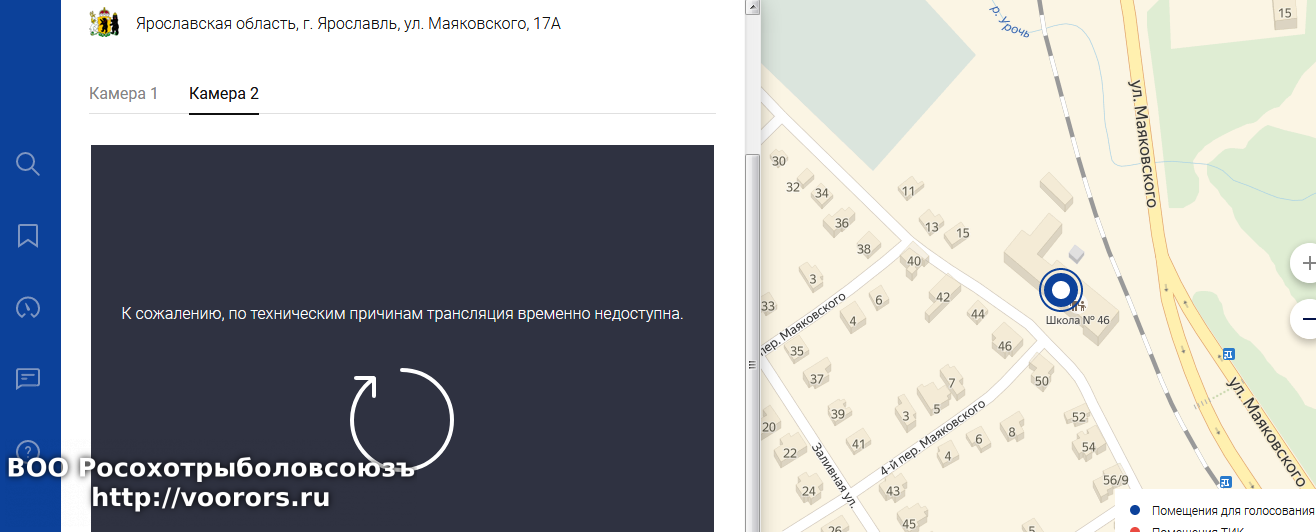Click the vertical scrollbar thumb beside the map
The width and height of the screenshot is (1316, 532).
(751, 250)
